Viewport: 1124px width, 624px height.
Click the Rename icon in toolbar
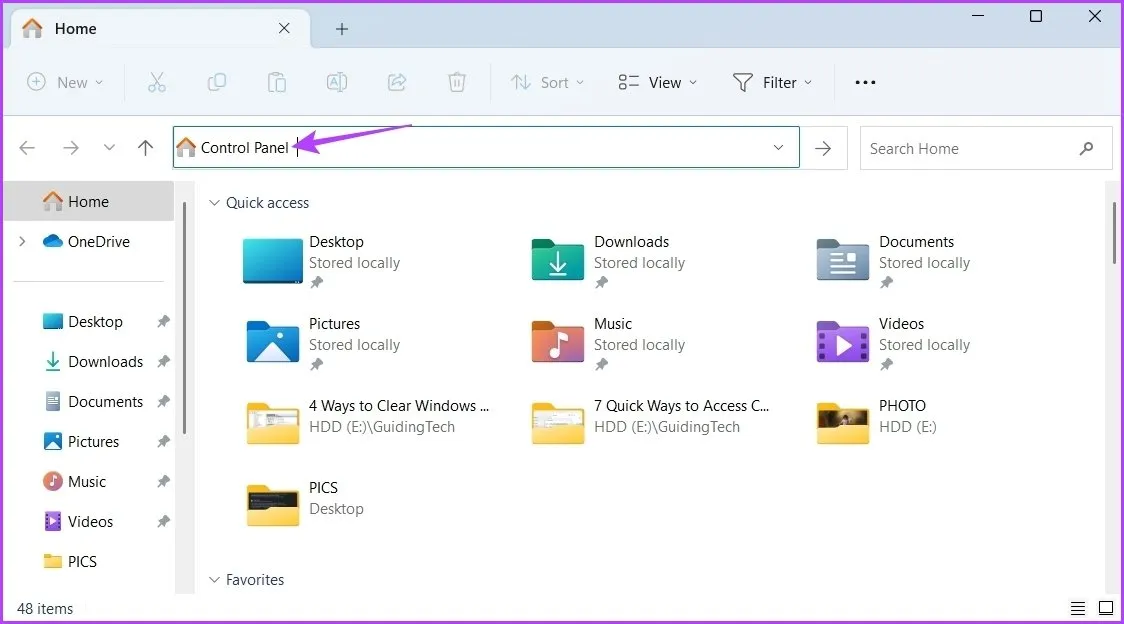(337, 83)
